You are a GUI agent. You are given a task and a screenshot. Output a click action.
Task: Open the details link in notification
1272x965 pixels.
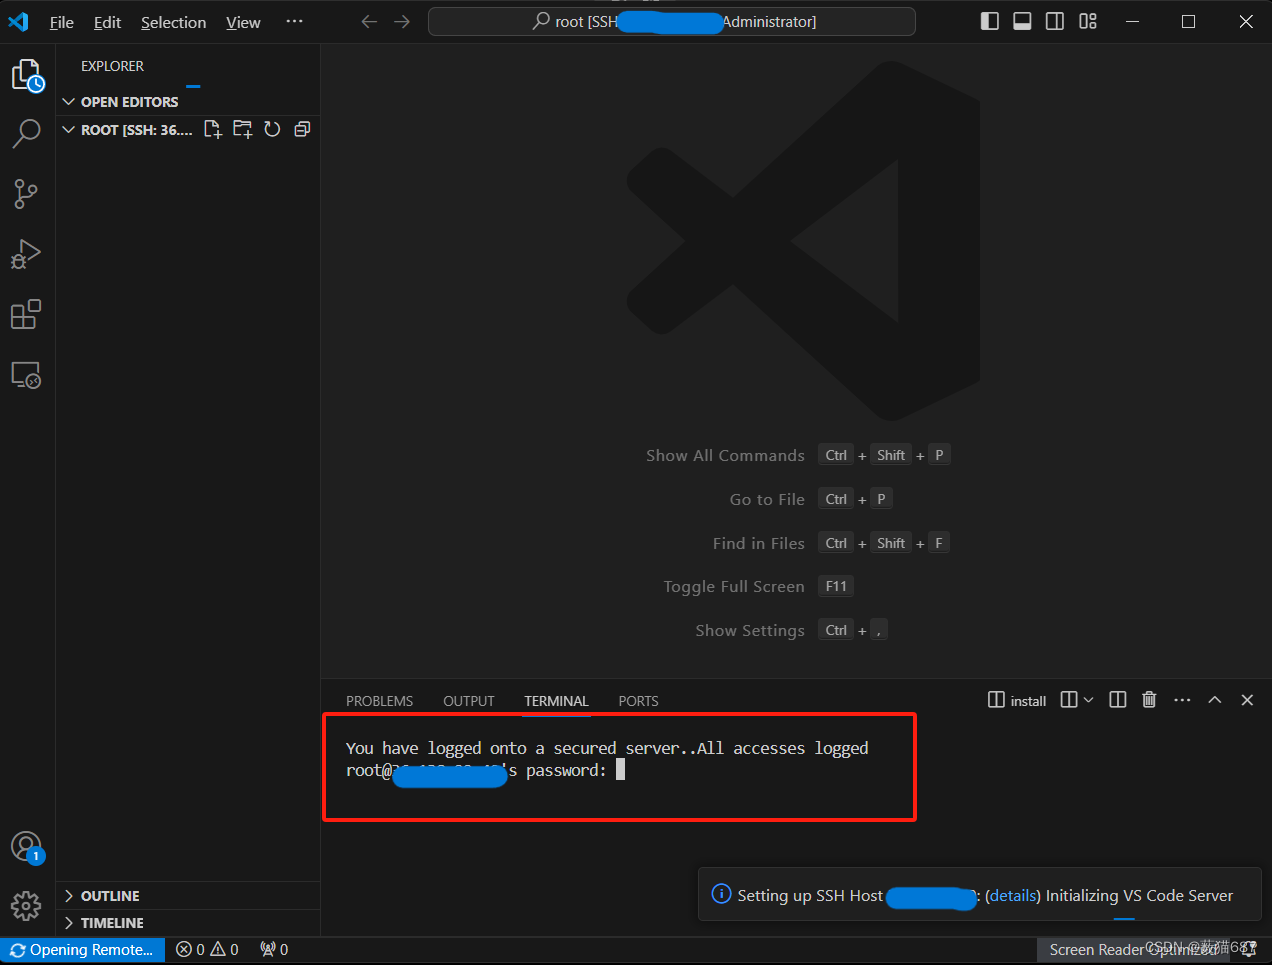[x=1013, y=896]
